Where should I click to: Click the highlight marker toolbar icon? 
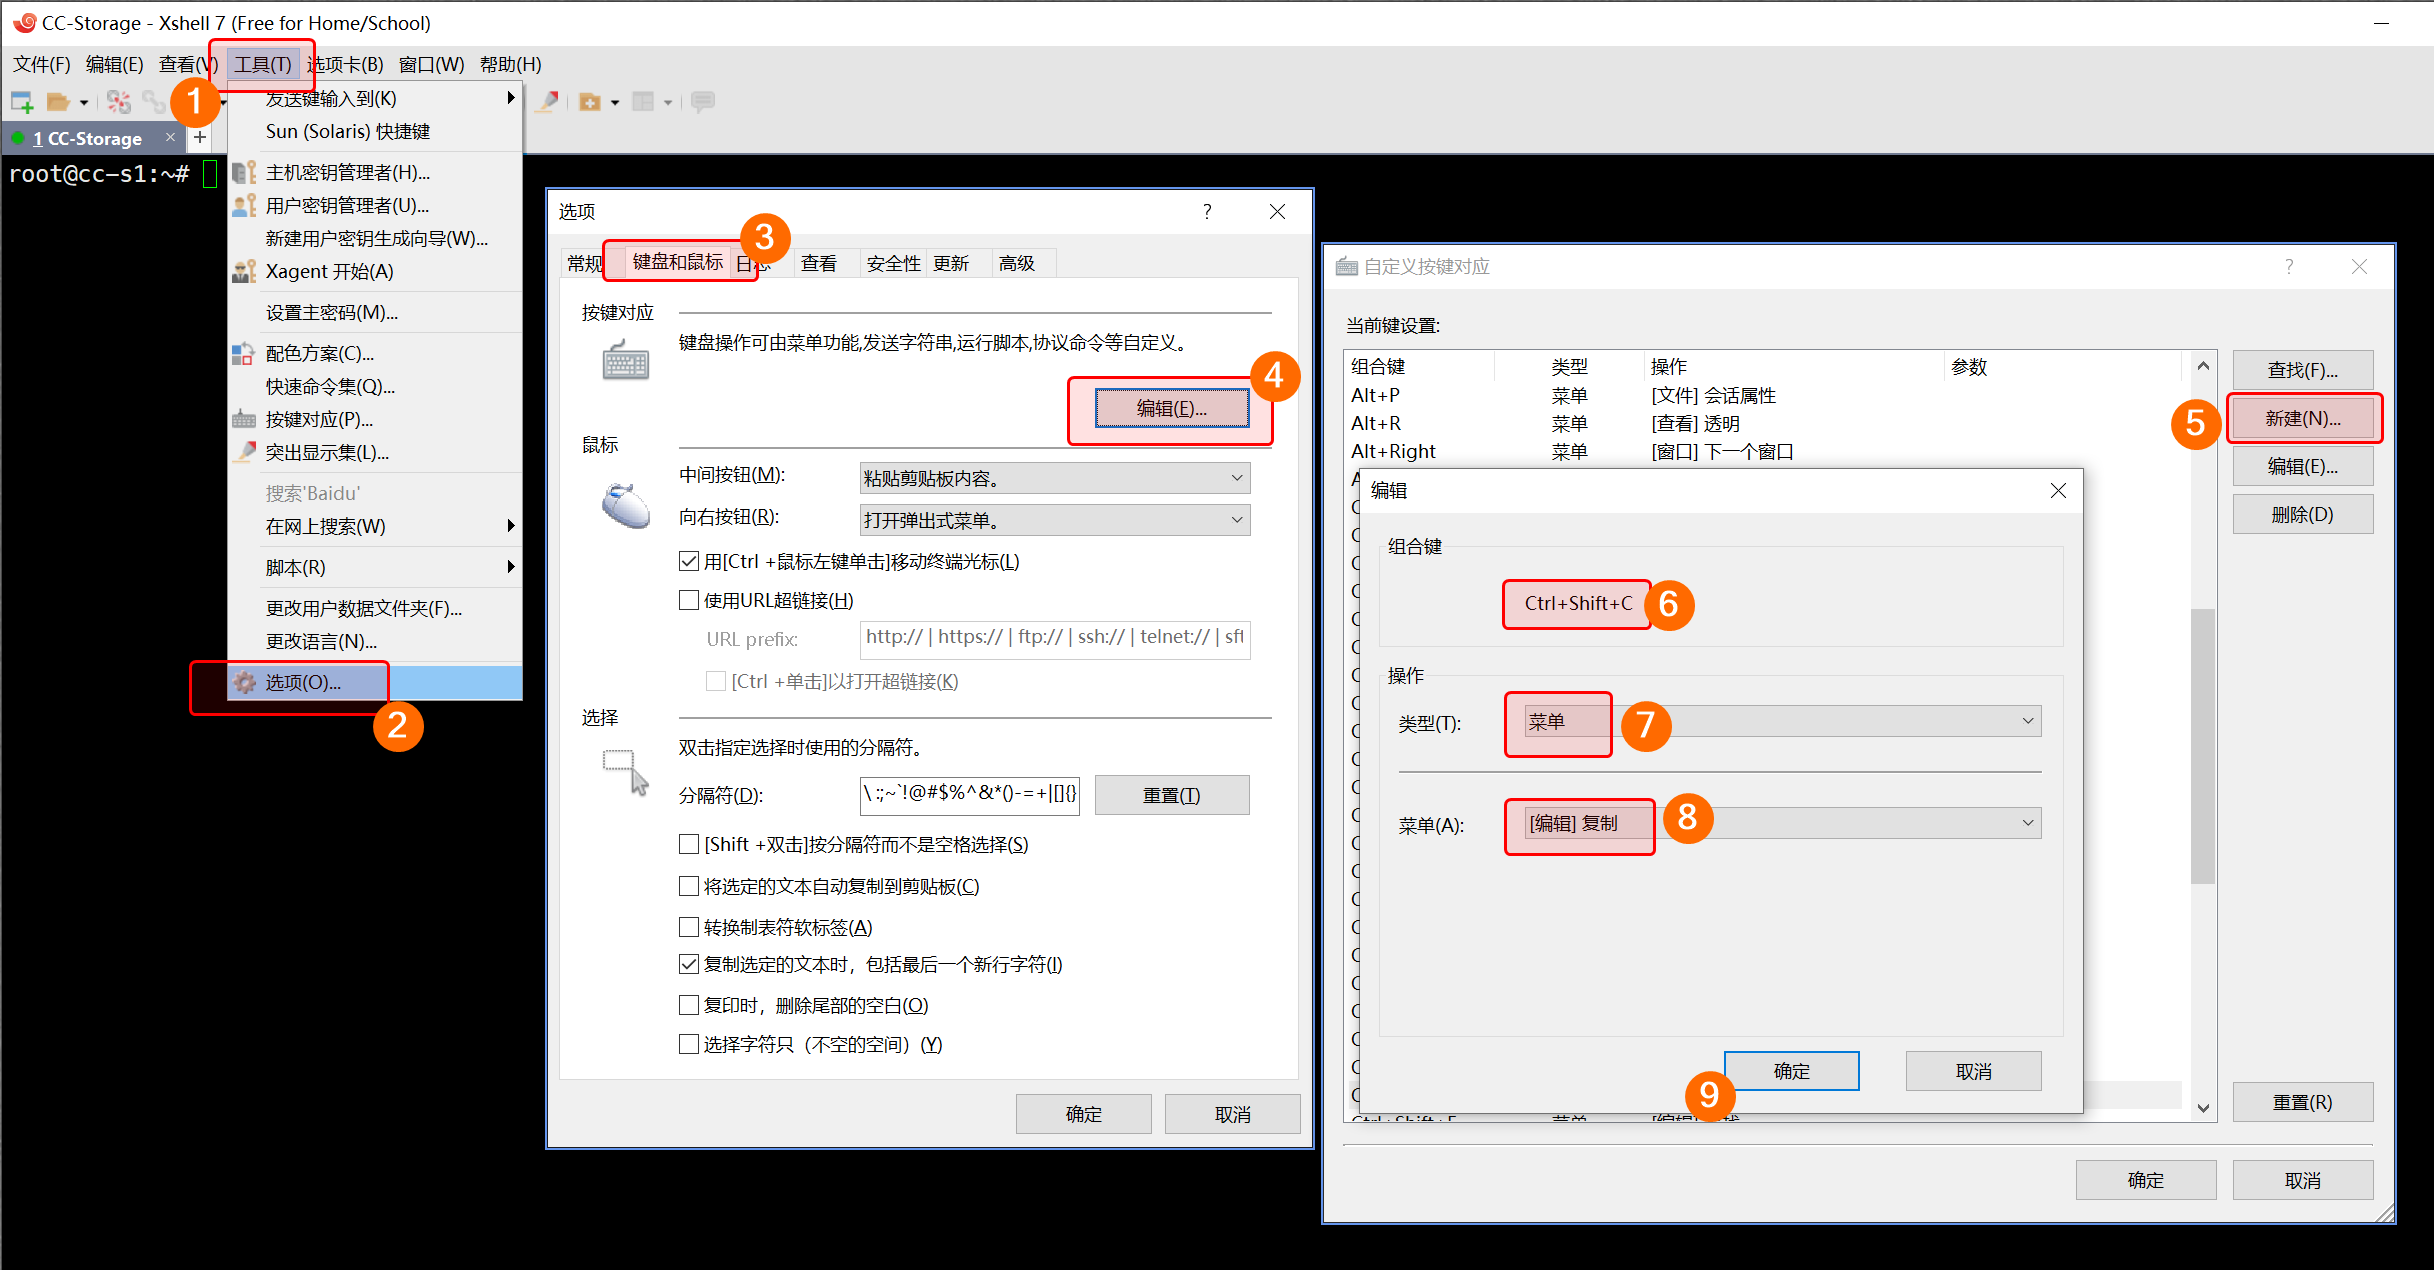click(x=548, y=101)
